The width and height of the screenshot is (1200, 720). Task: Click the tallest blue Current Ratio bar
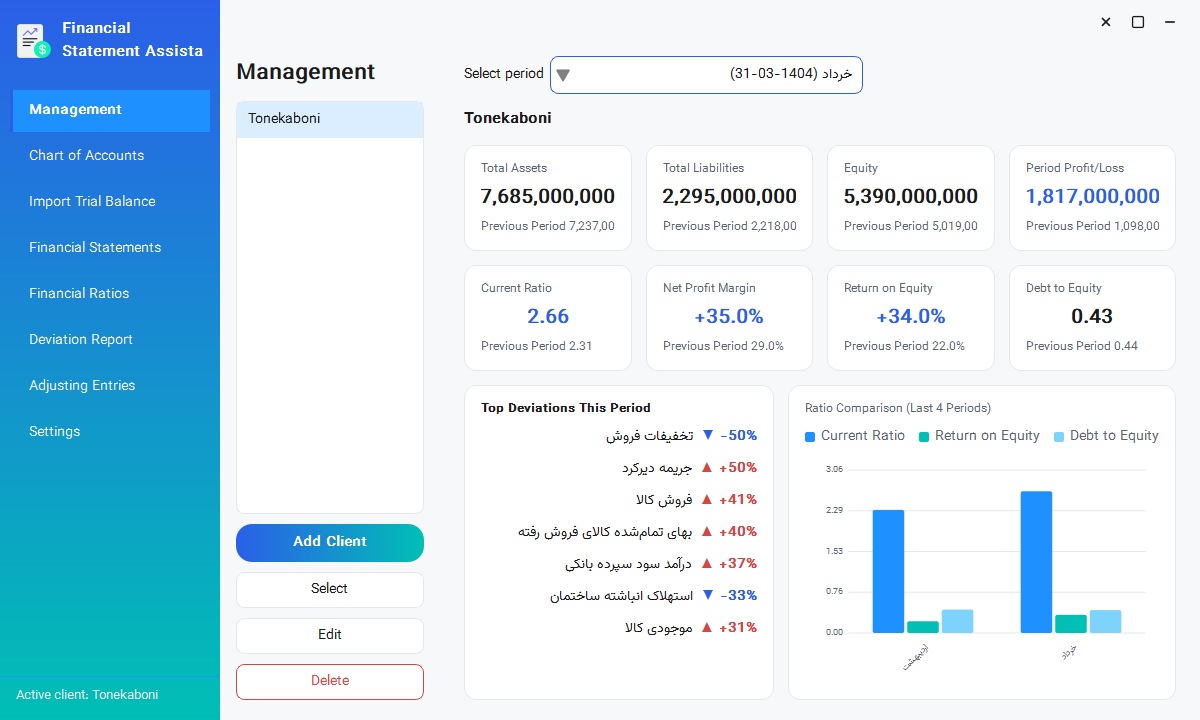[x=1036, y=562]
